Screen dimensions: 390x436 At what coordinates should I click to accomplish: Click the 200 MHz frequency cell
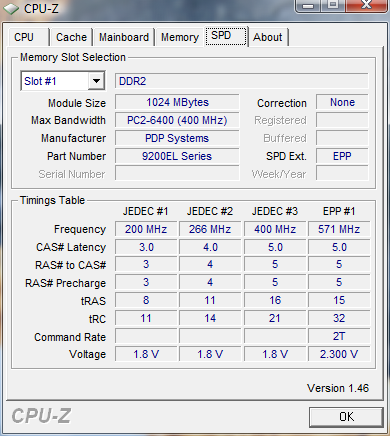146,229
